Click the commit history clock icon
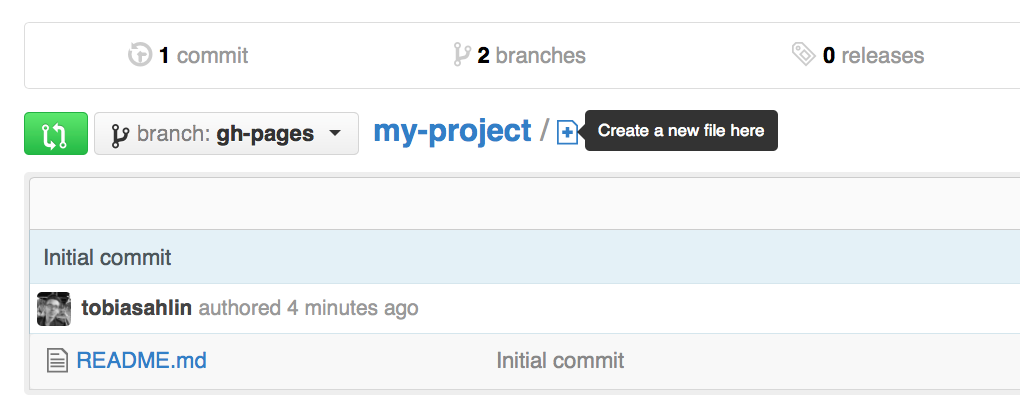This screenshot has height=408, width=1020. pyautogui.click(x=140, y=55)
